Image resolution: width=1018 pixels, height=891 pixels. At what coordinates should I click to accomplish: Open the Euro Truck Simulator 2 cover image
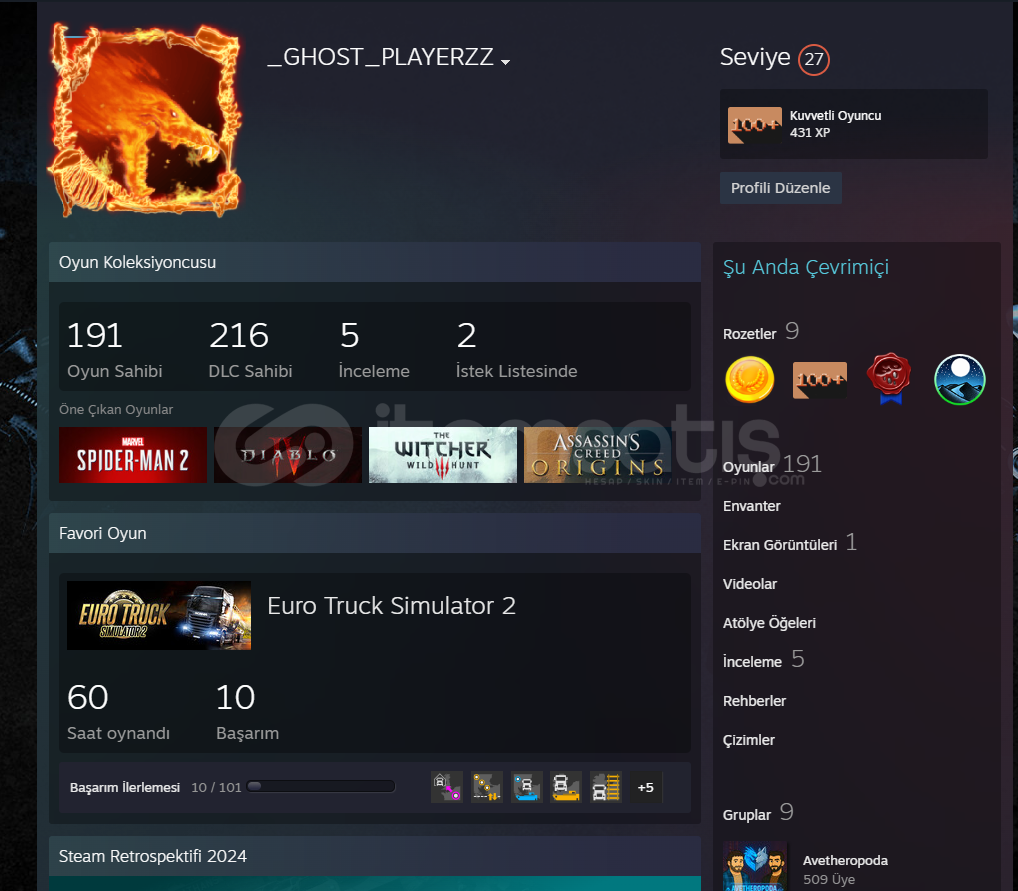tap(159, 615)
